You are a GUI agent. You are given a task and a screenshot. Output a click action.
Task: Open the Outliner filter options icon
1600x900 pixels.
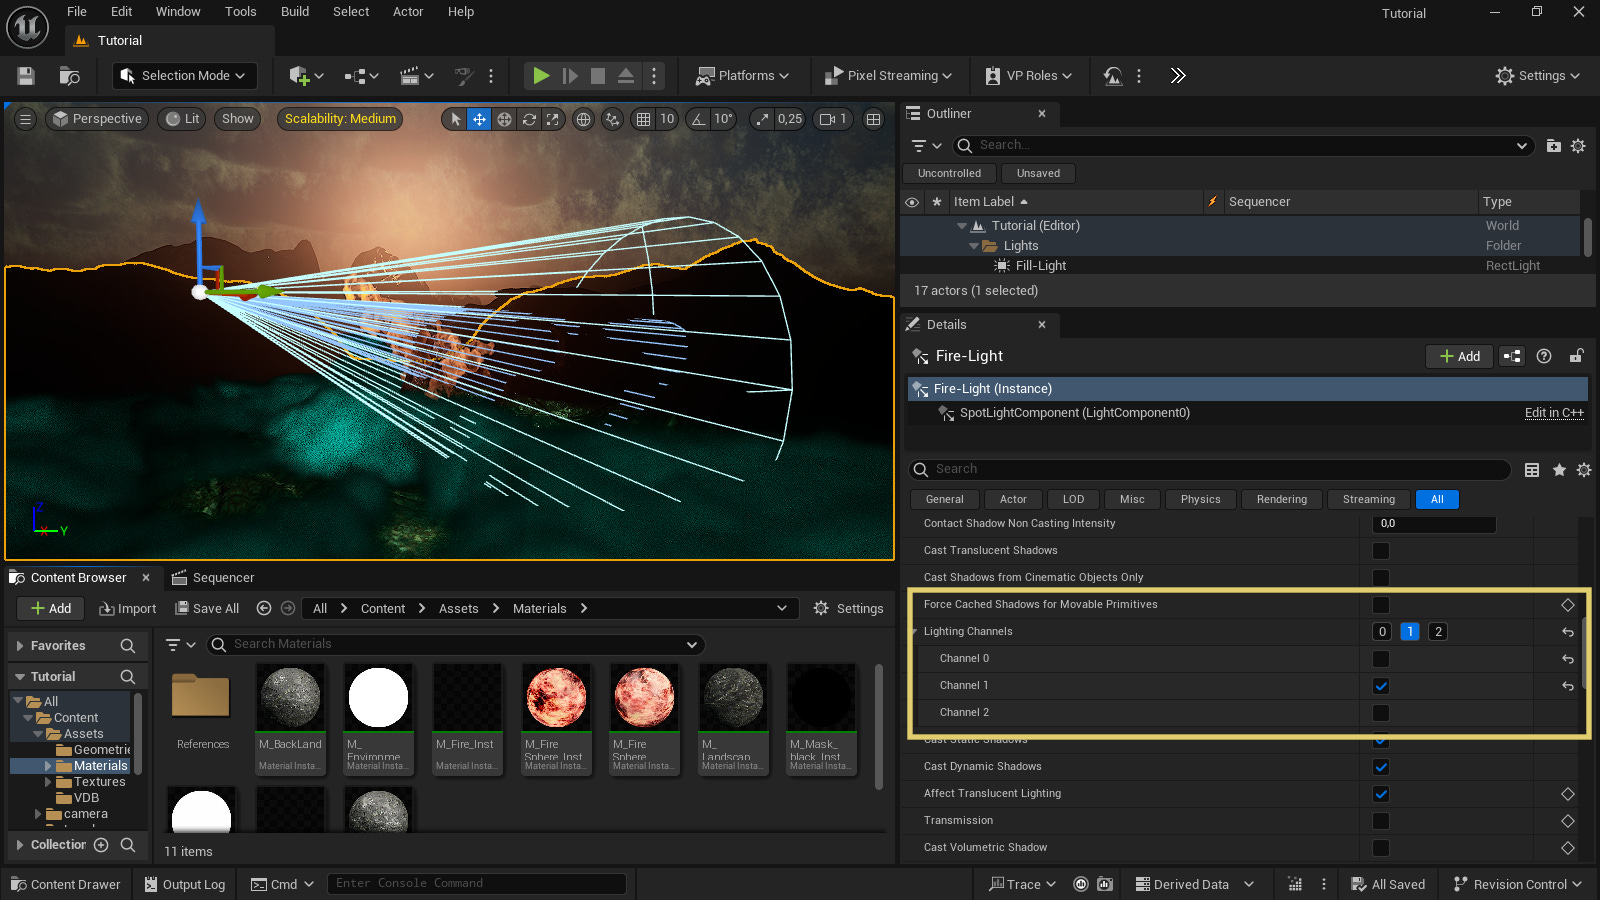click(927, 146)
